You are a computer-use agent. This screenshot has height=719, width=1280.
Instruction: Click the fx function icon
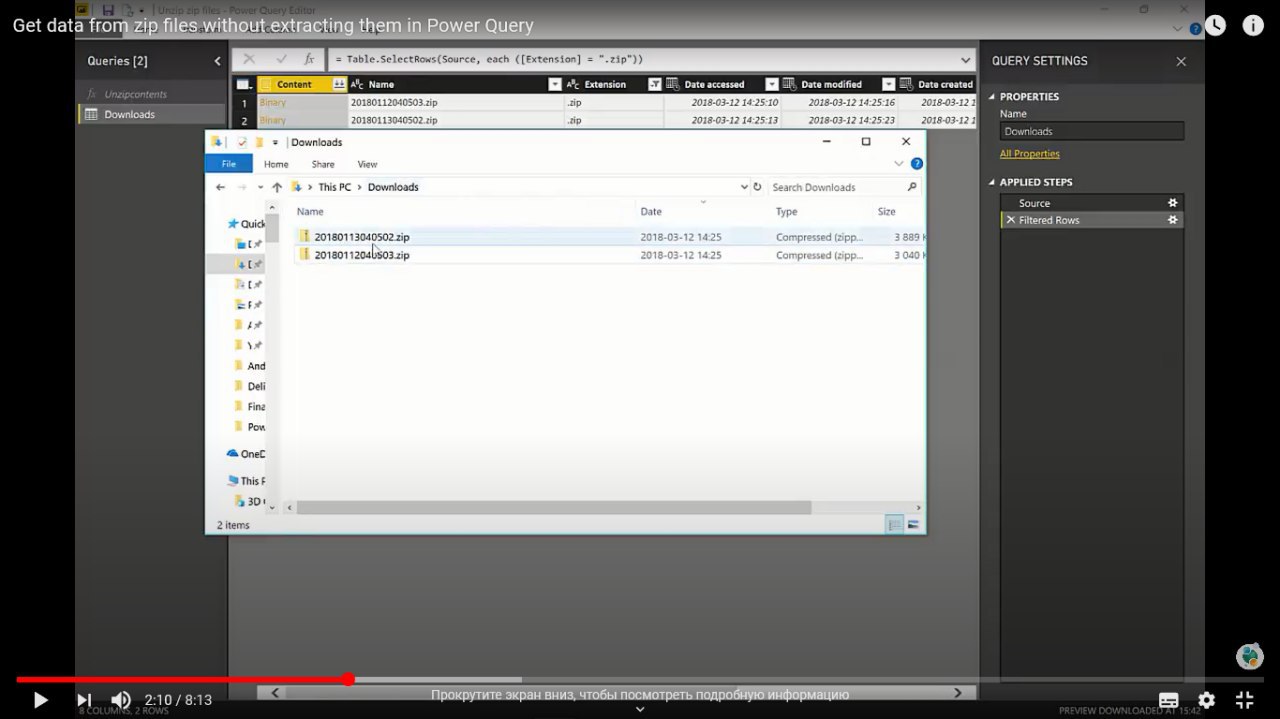coord(310,59)
